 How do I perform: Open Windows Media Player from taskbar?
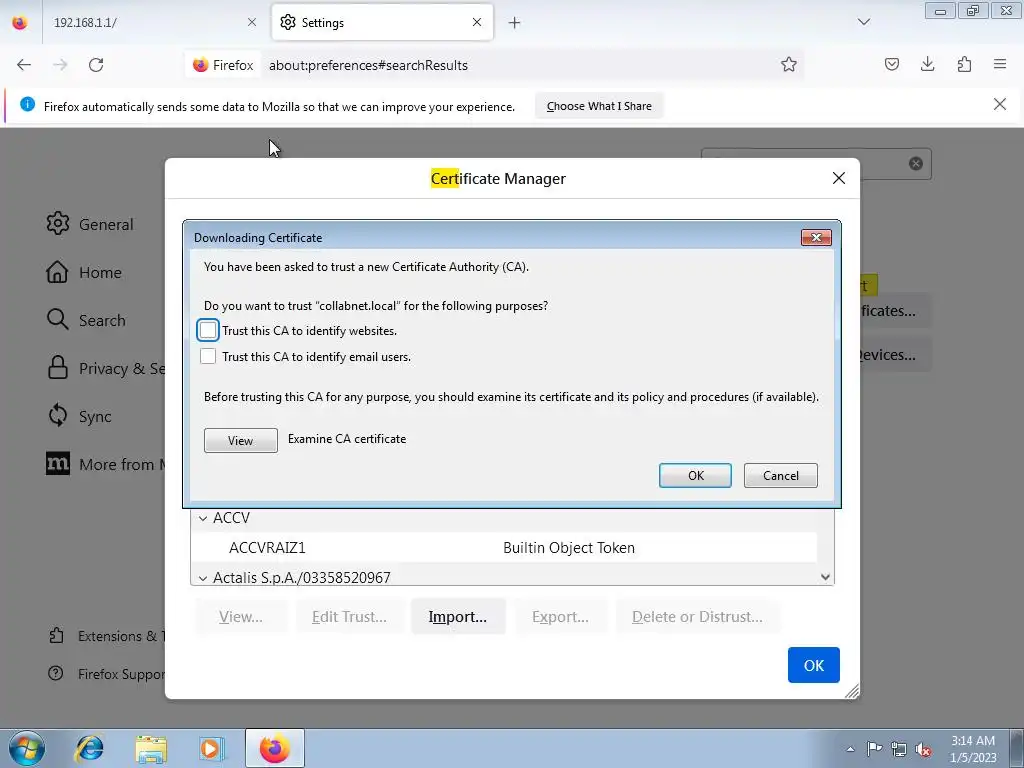click(x=212, y=748)
